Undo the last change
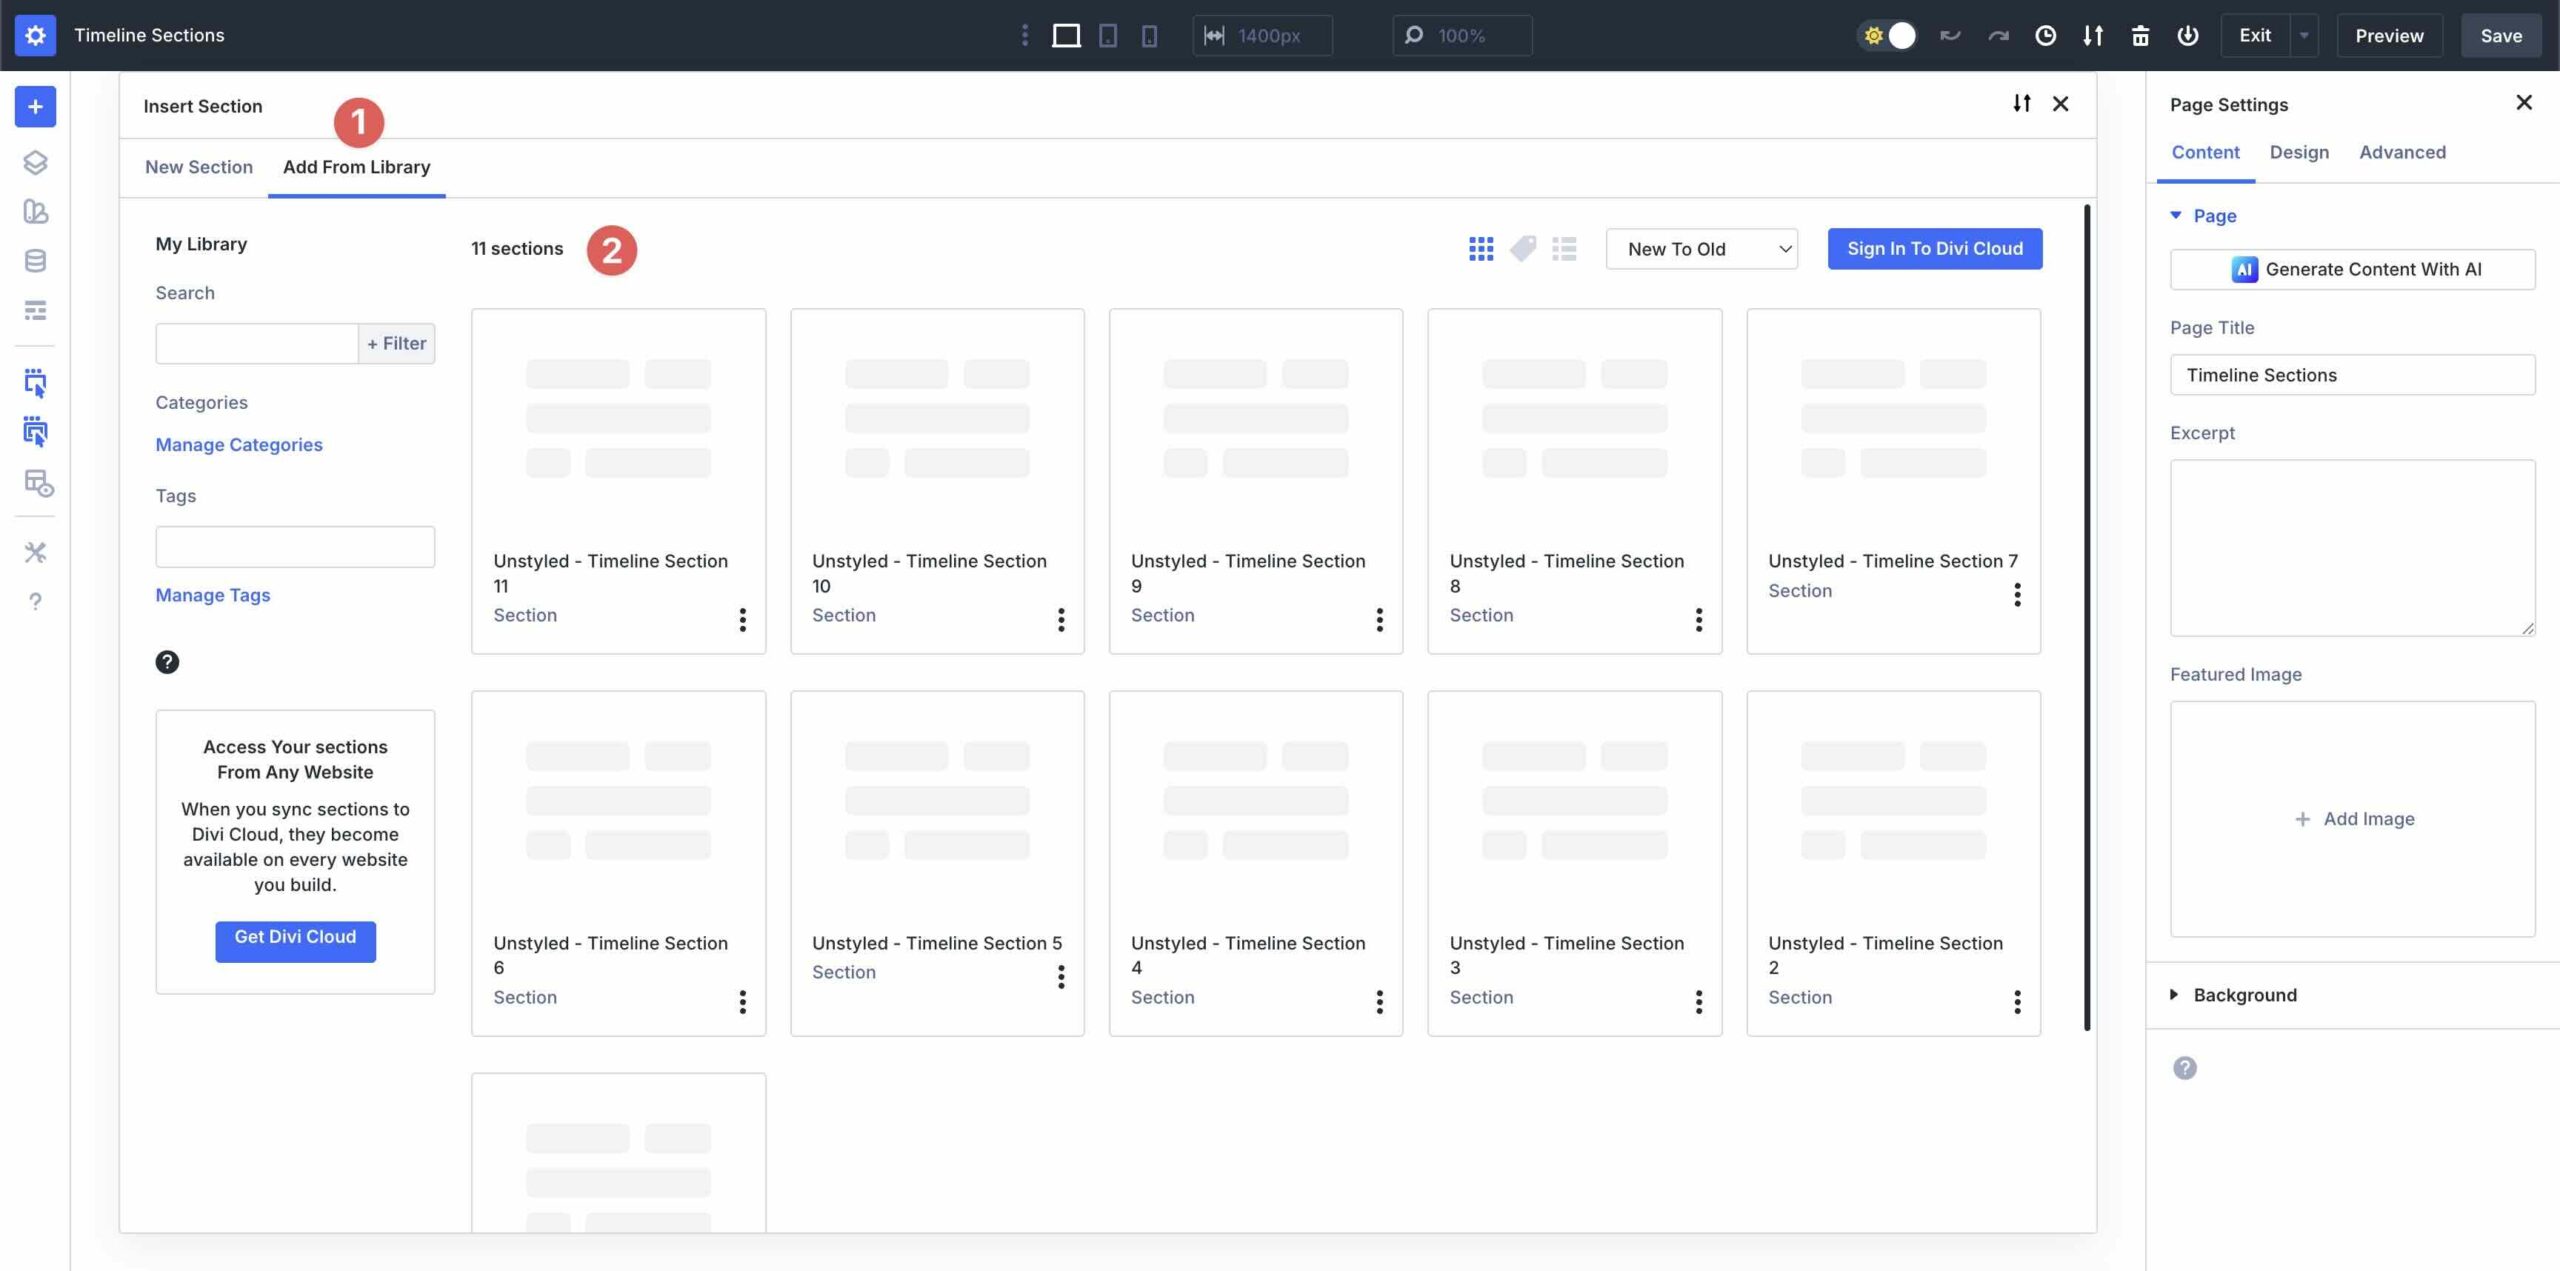The width and height of the screenshot is (2560, 1271). (x=1948, y=35)
